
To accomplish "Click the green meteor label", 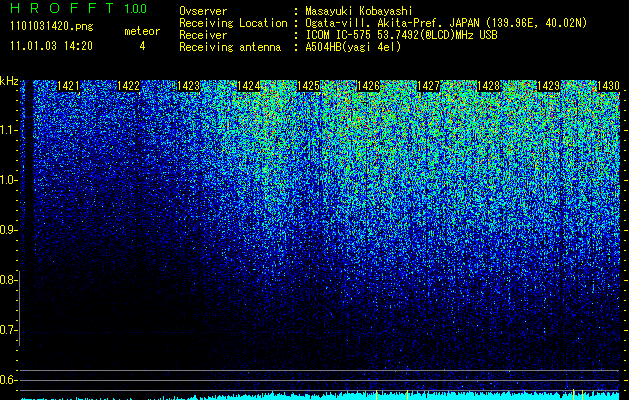I will pyautogui.click(x=142, y=31).
